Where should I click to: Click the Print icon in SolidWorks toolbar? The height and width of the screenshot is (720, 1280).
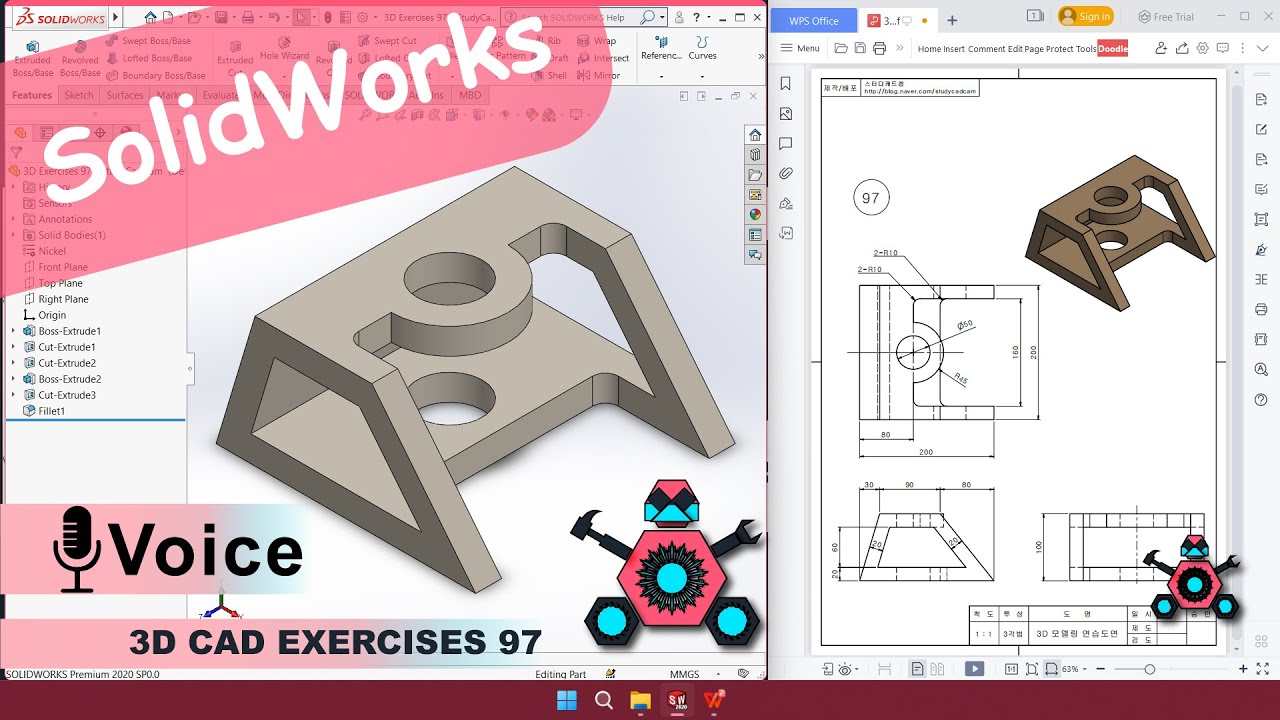248,17
